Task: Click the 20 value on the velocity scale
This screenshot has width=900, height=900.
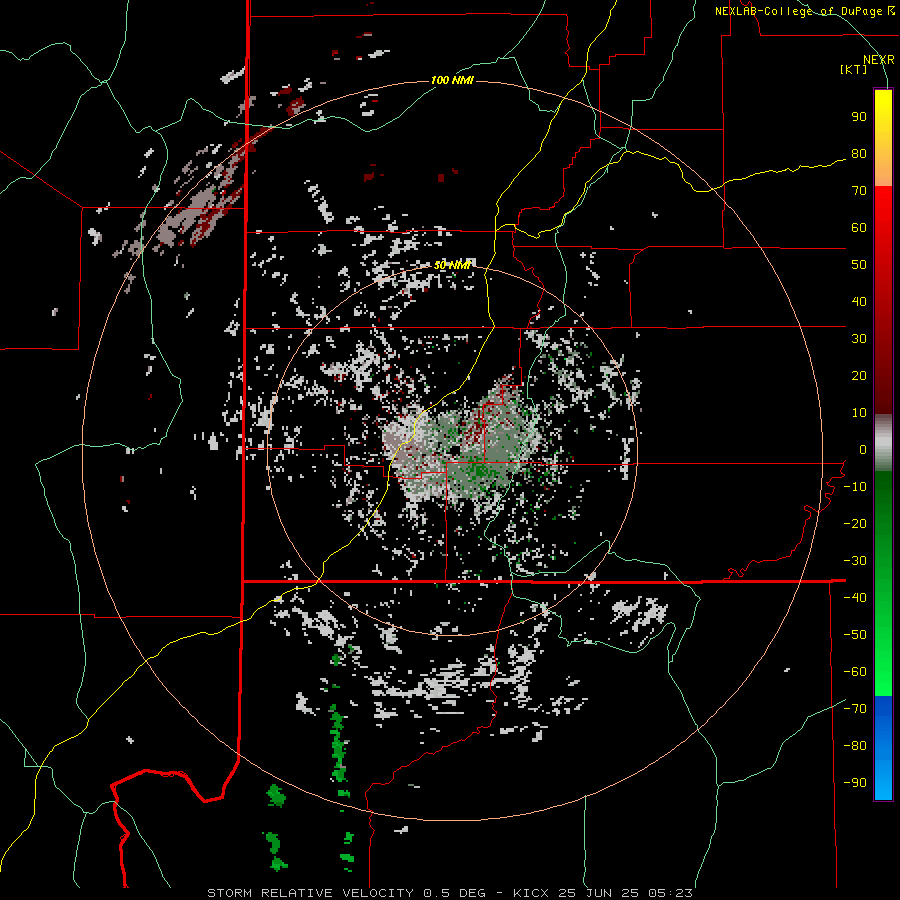Action: tap(859, 376)
